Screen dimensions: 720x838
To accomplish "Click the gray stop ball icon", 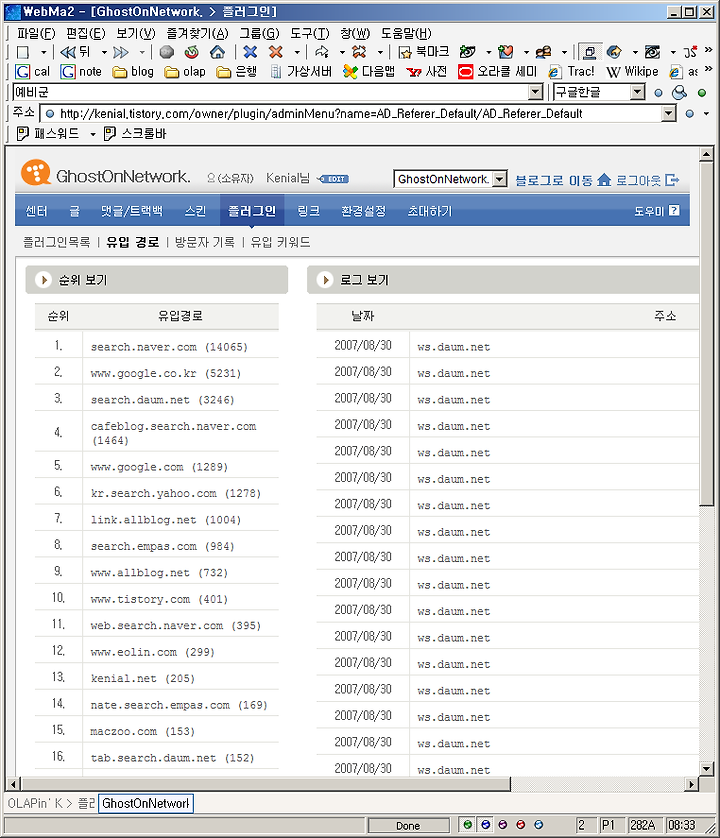I will [167, 52].
